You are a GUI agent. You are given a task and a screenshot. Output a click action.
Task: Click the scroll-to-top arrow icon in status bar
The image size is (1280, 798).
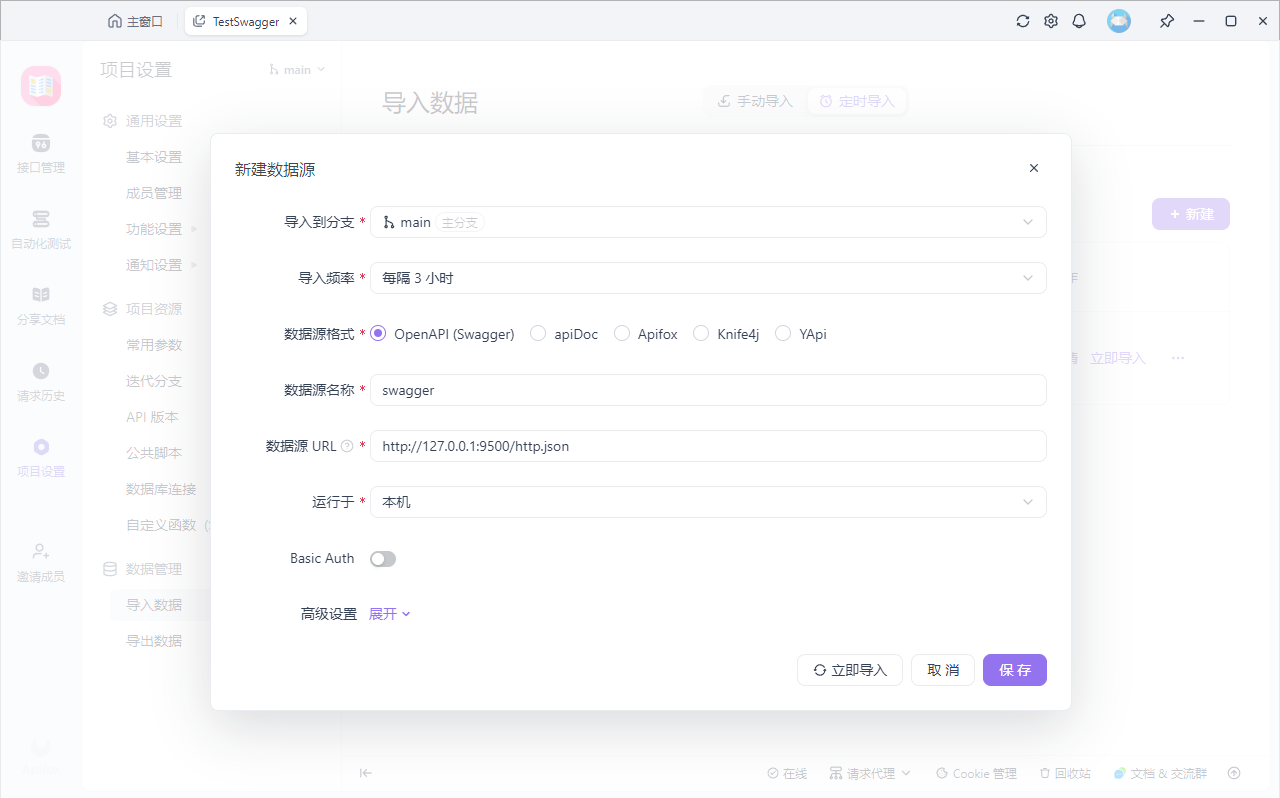(x=1234, y=773)
